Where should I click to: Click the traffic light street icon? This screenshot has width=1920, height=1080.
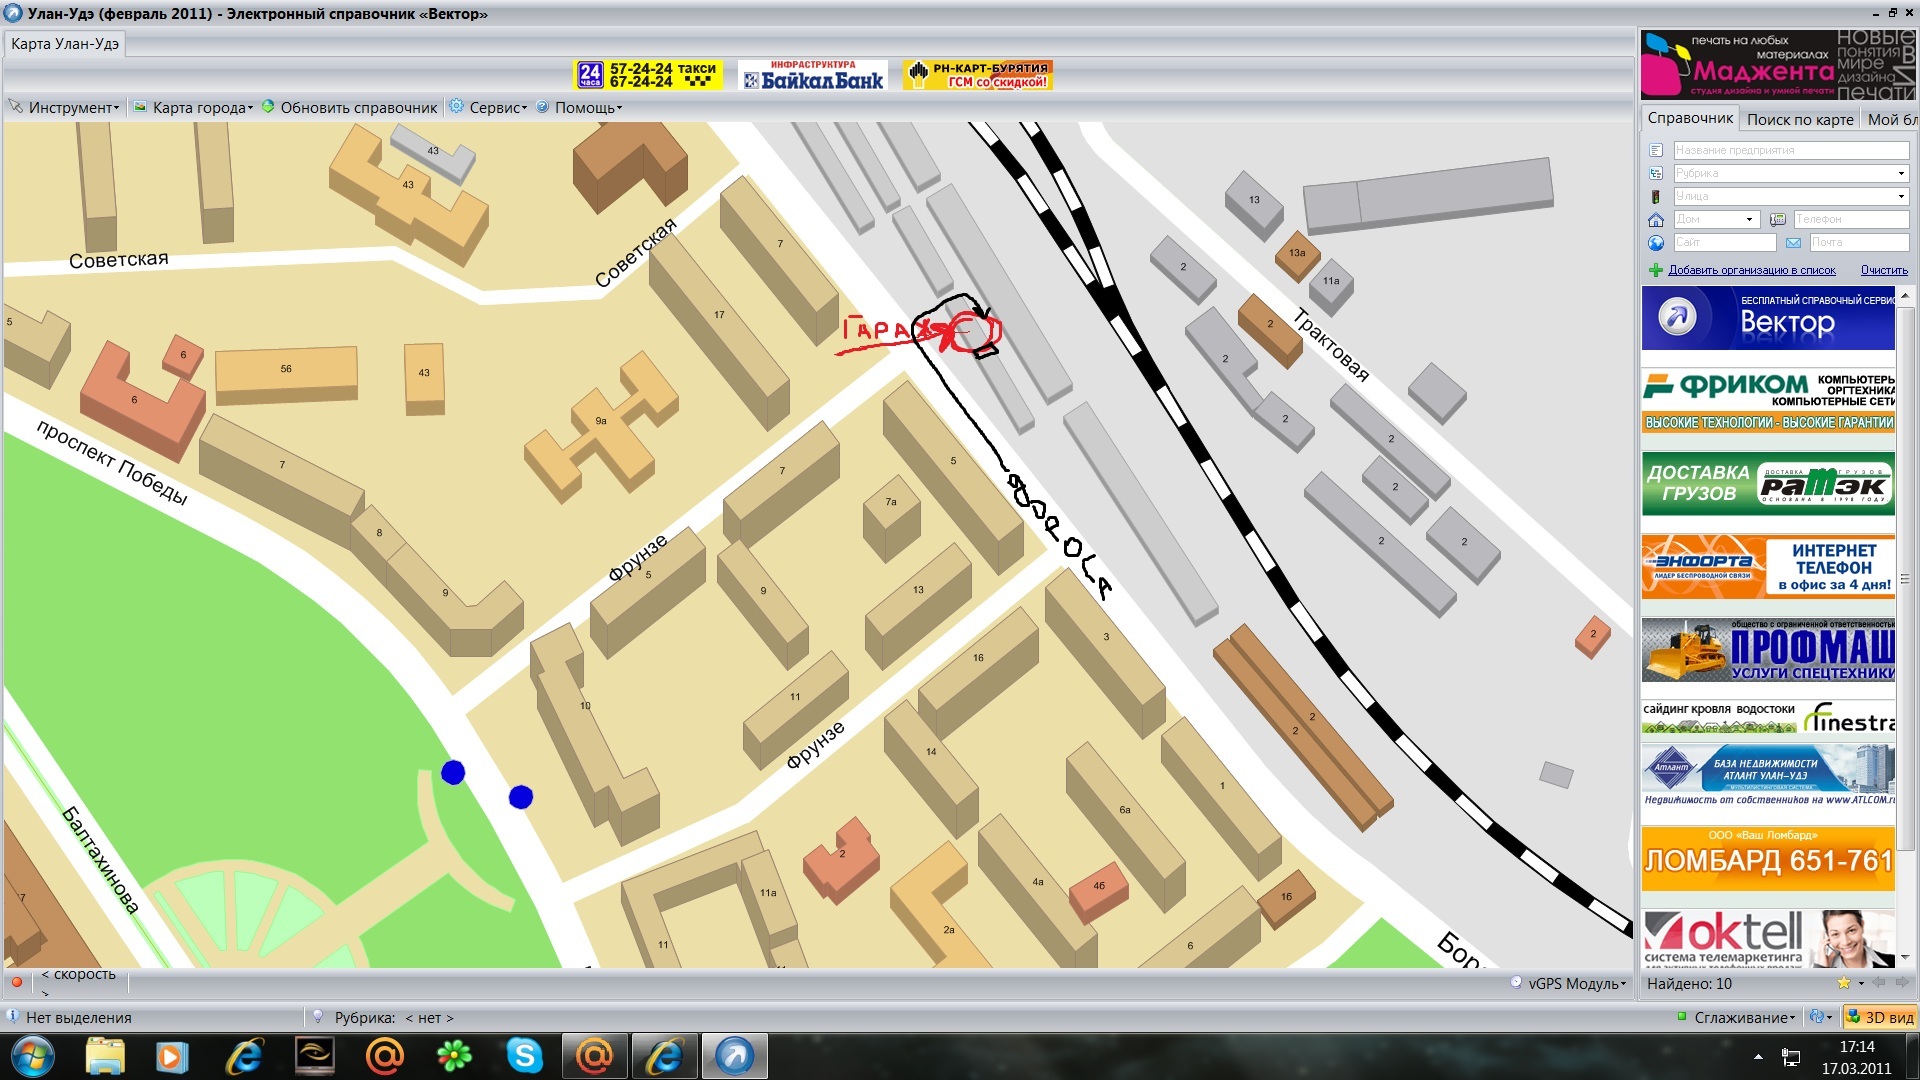(x=1655, y=197)
